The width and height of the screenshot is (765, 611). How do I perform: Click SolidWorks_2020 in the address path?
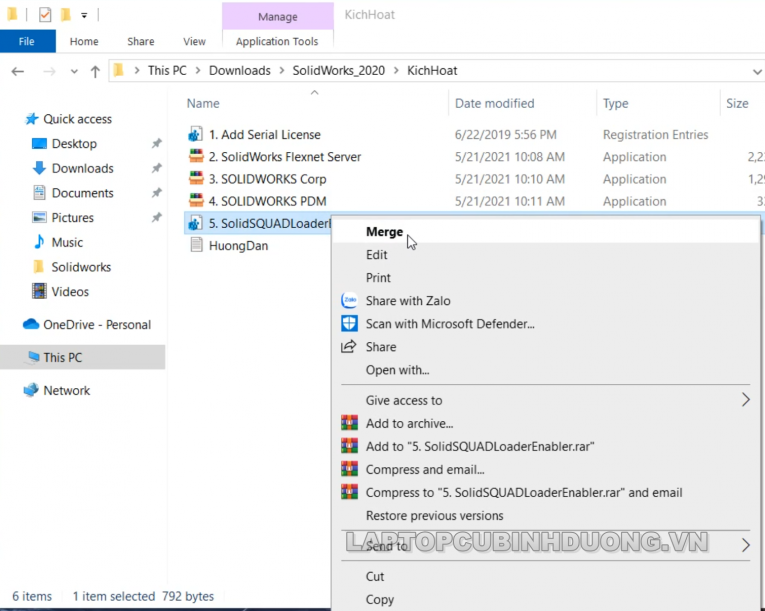339,71
